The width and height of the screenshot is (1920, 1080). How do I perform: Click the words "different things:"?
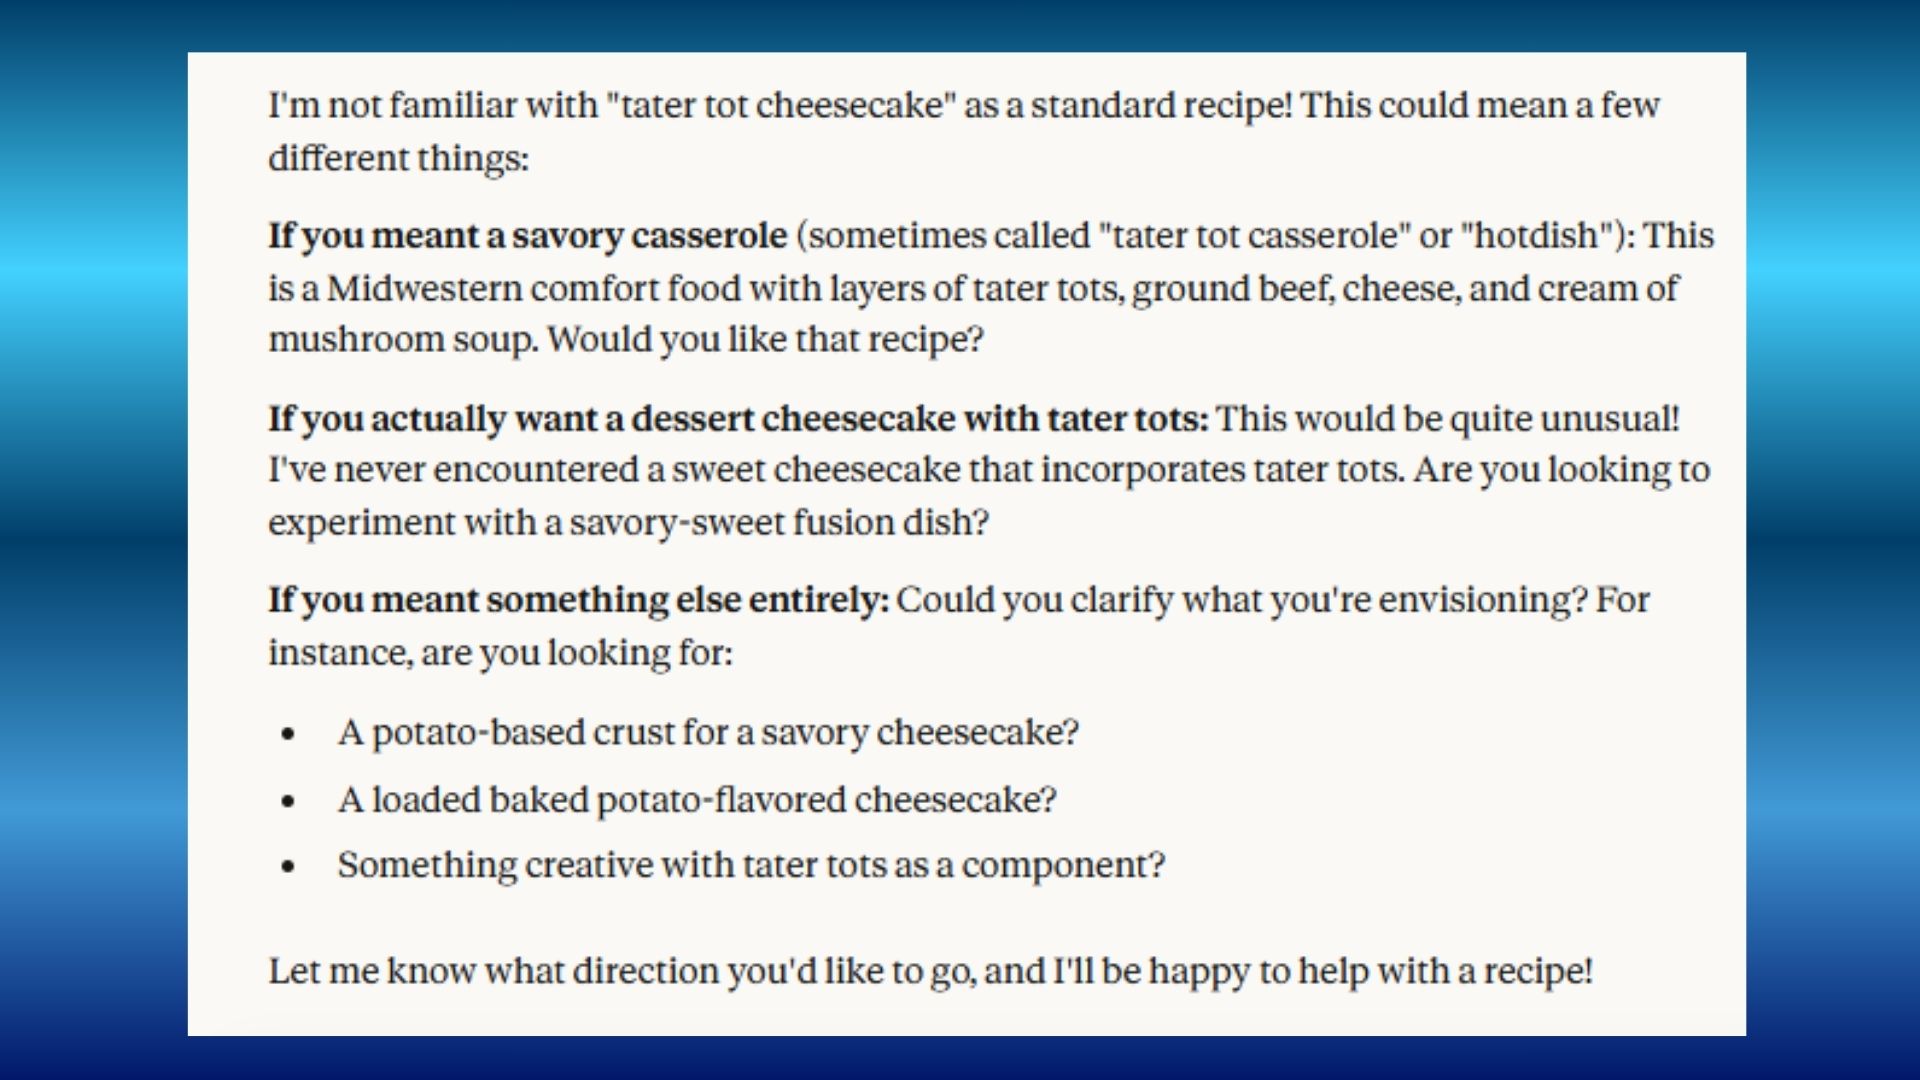(398, 159)
